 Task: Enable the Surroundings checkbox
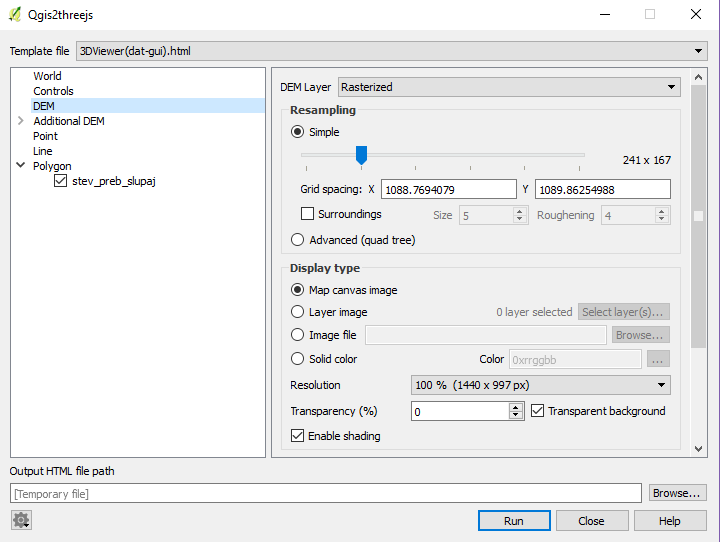click(307, 214)
